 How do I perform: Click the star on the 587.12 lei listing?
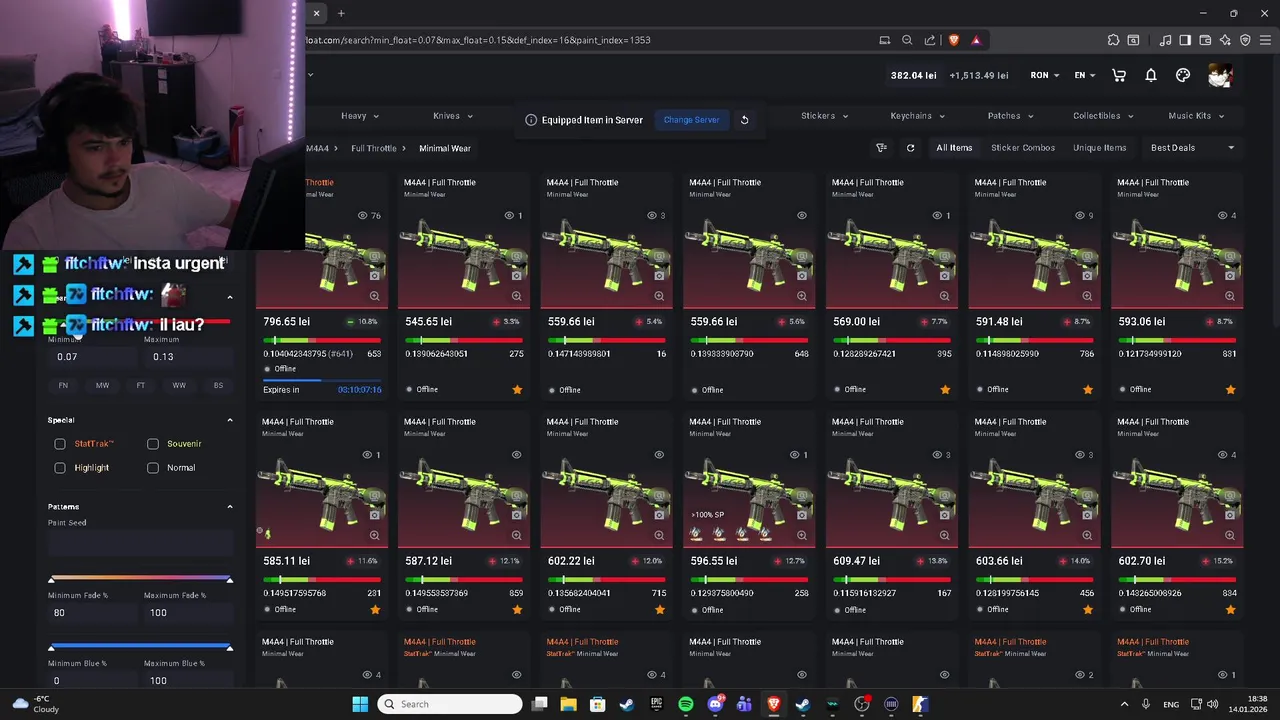click(517, 609)
